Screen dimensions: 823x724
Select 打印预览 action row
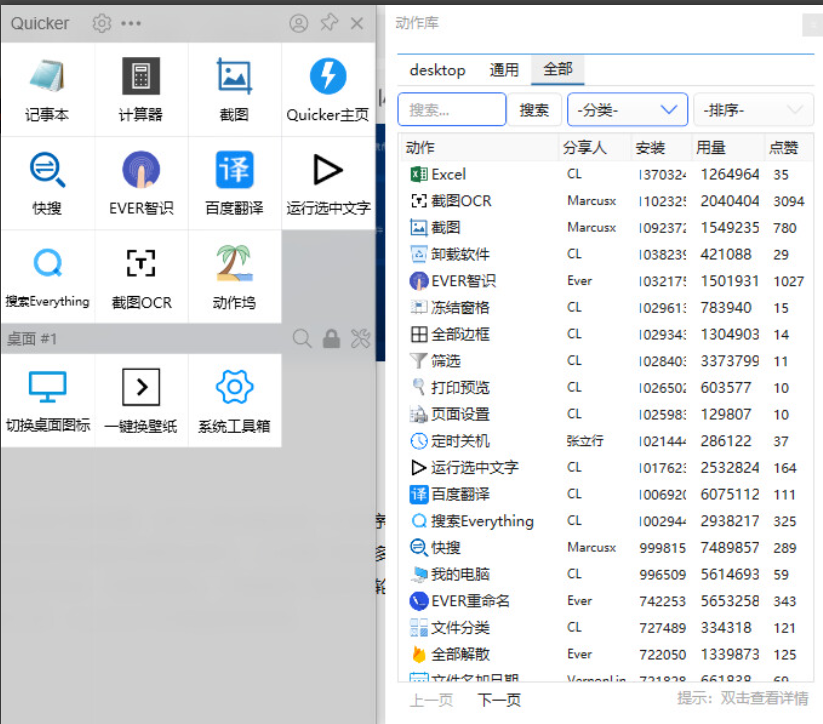(607, 388)
